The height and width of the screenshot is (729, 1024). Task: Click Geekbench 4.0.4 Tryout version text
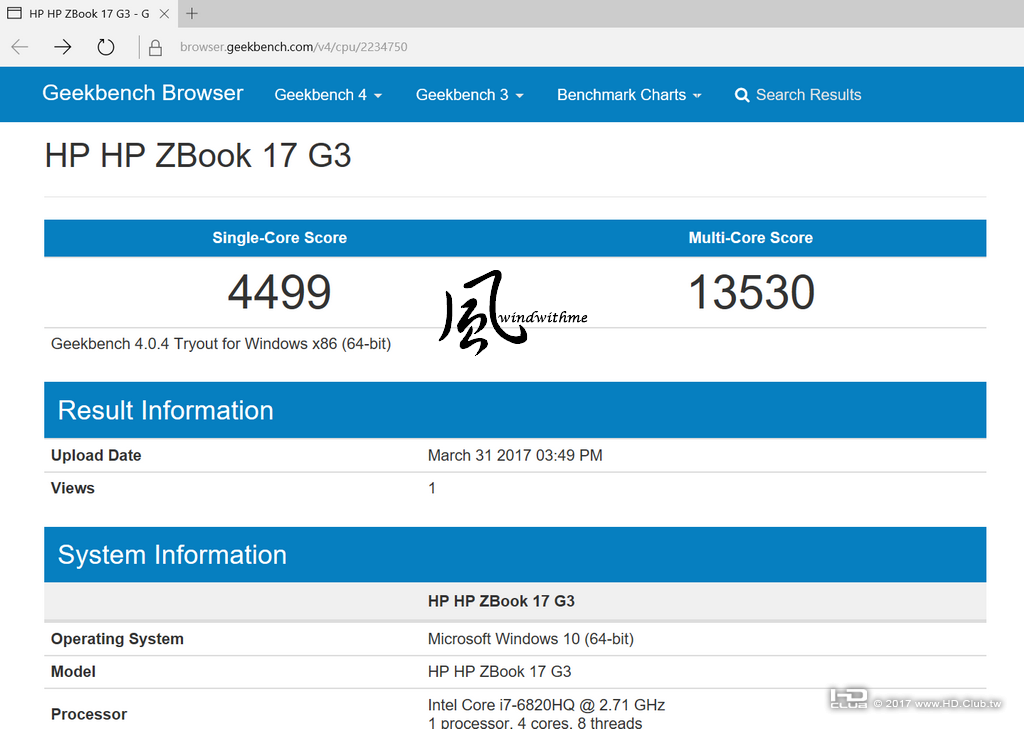pyautogui.click(x=221, y=344)
